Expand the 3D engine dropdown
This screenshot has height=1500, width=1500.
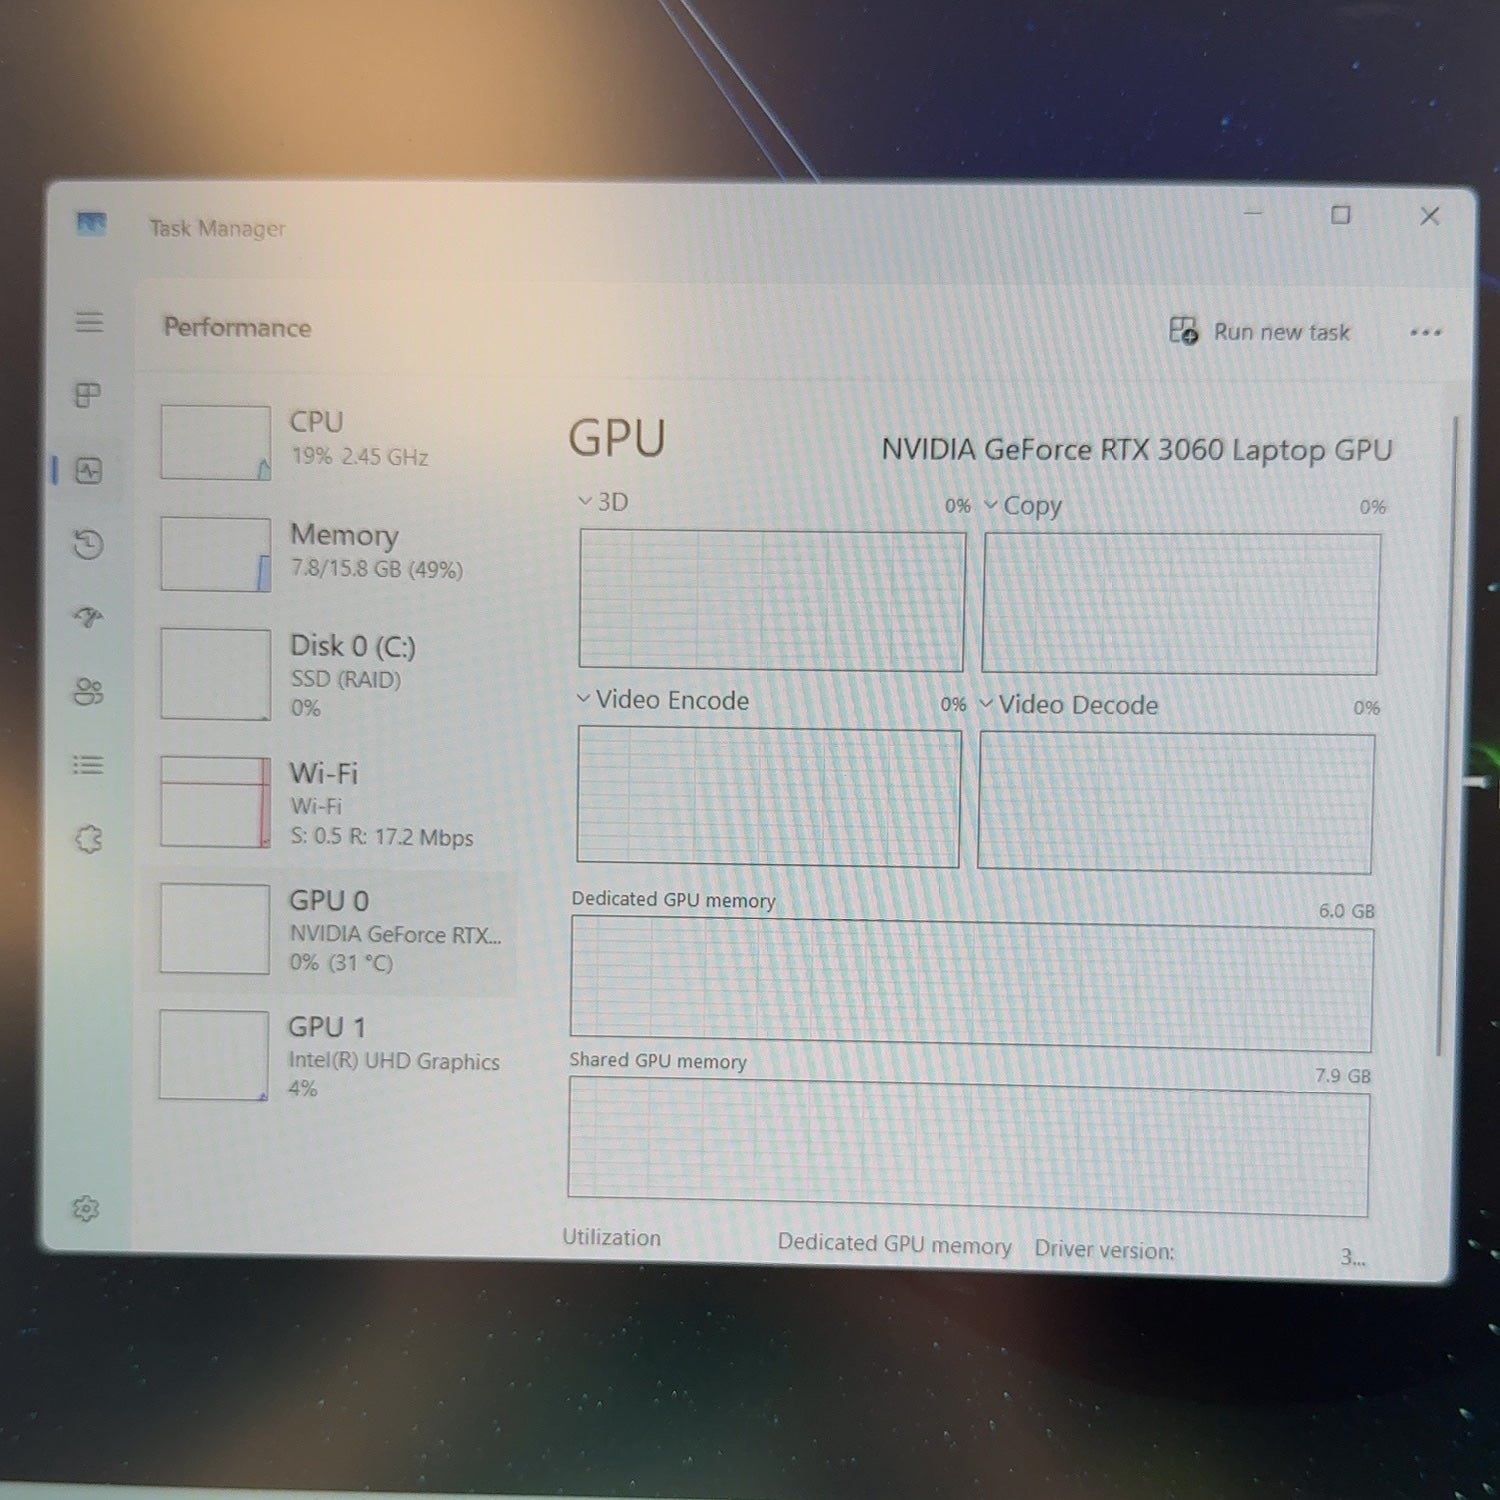click(x=604, y=501)
